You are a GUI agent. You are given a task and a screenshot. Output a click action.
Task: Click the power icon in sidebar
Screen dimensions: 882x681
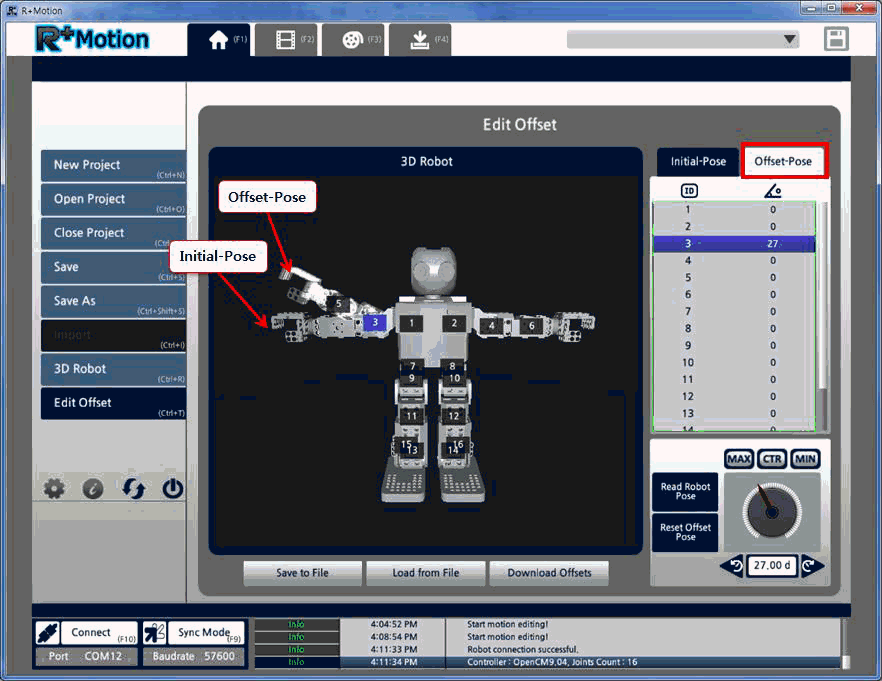pyautogui.click(x=173, y=489)
